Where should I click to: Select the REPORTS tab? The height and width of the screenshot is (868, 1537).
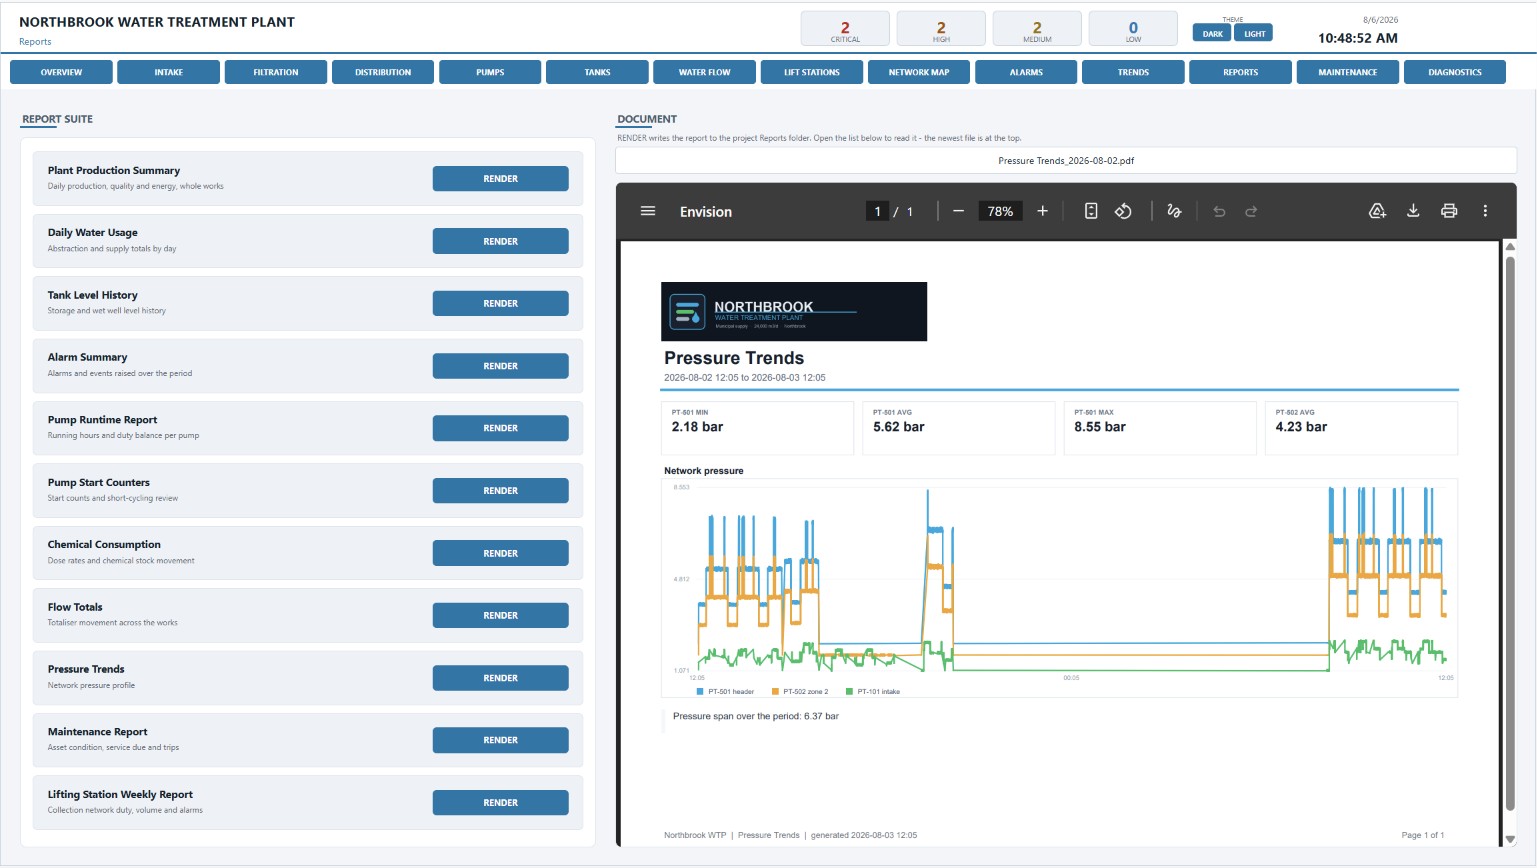pos(1240,72)
